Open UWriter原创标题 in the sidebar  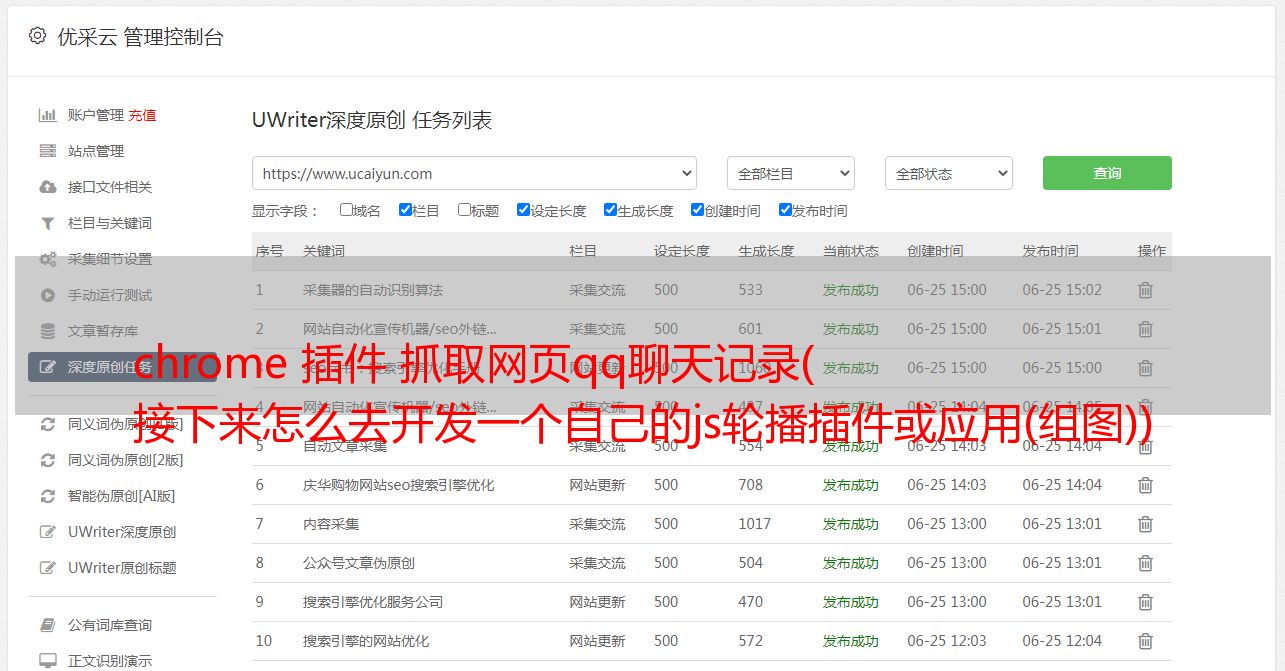pyautogui.click(x=122, y=568)
